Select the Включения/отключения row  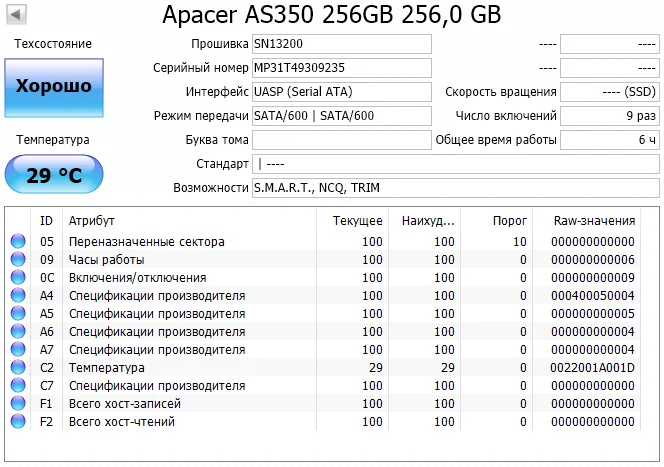tap(325, 277)
